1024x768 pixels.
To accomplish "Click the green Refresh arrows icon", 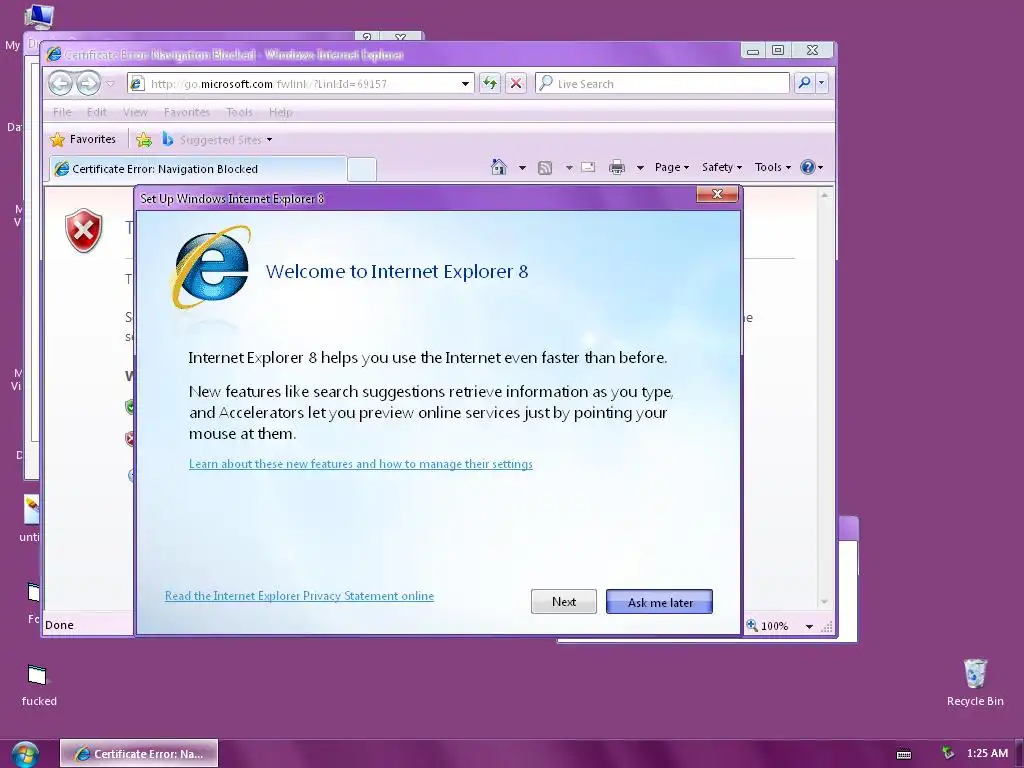I will click(490, 84).
